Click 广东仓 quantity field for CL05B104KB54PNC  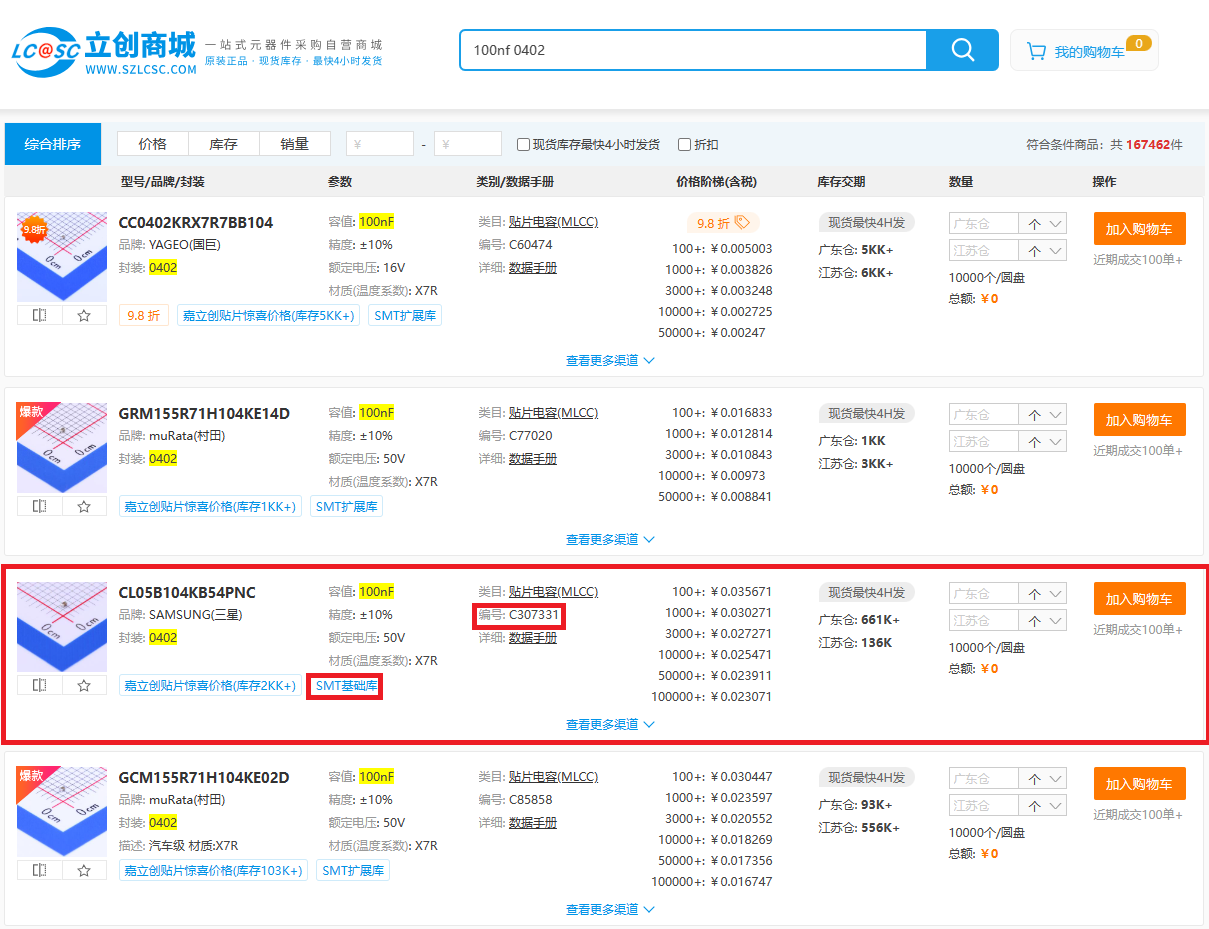point(984,594)
